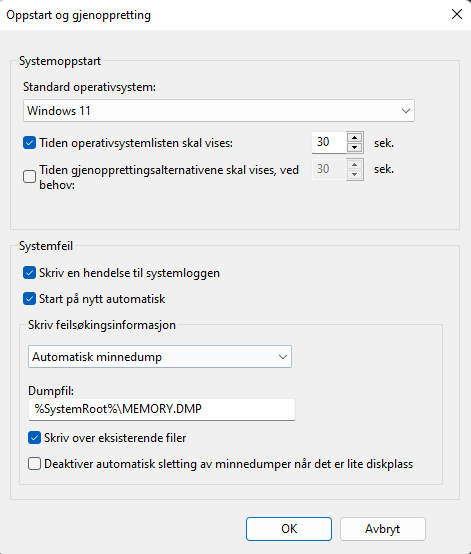Click the OK button
This screenshot has width=471, height=554.
click(289, 529)
